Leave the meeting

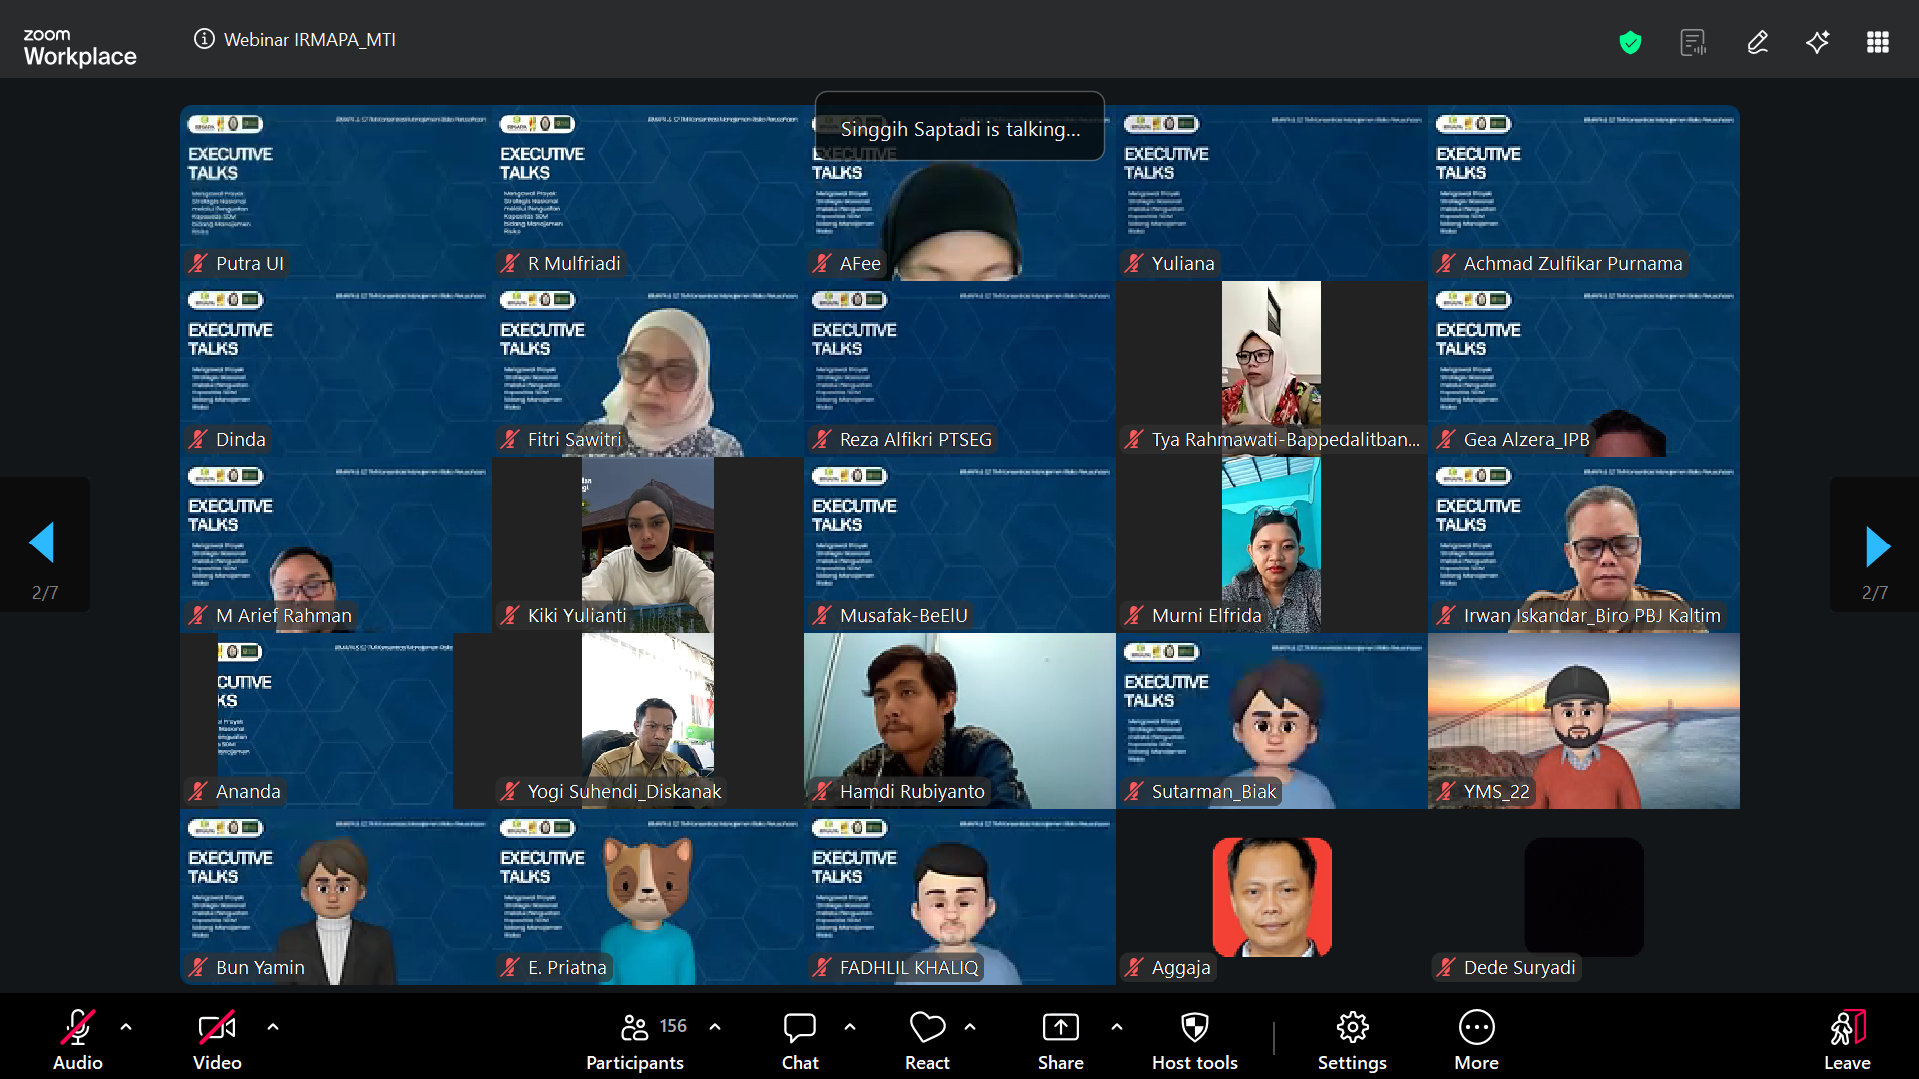click(x=1847, y=1040)
